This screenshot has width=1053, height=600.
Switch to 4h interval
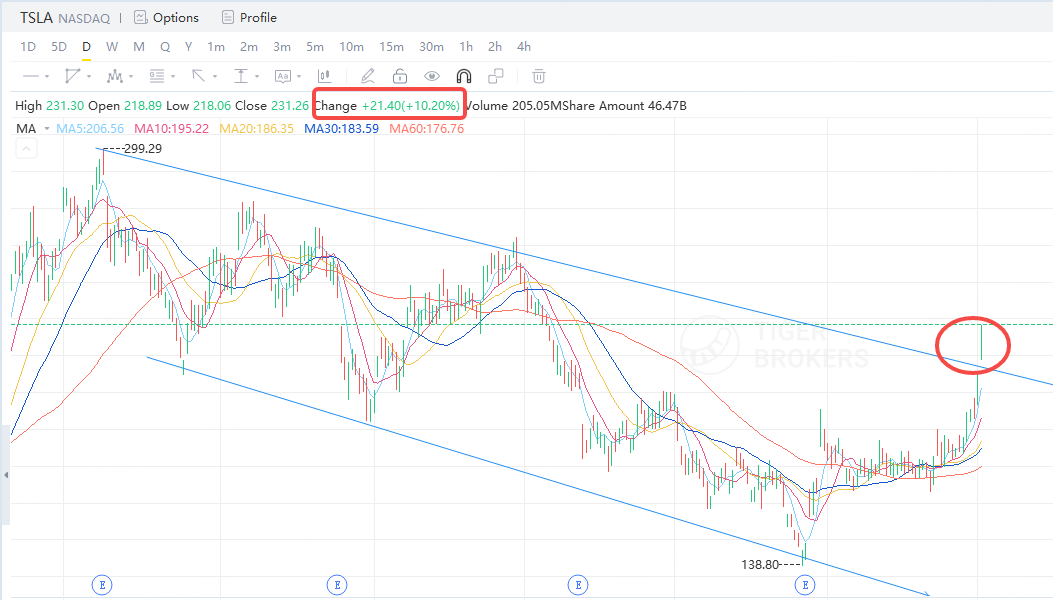click(x=524, y=46)
